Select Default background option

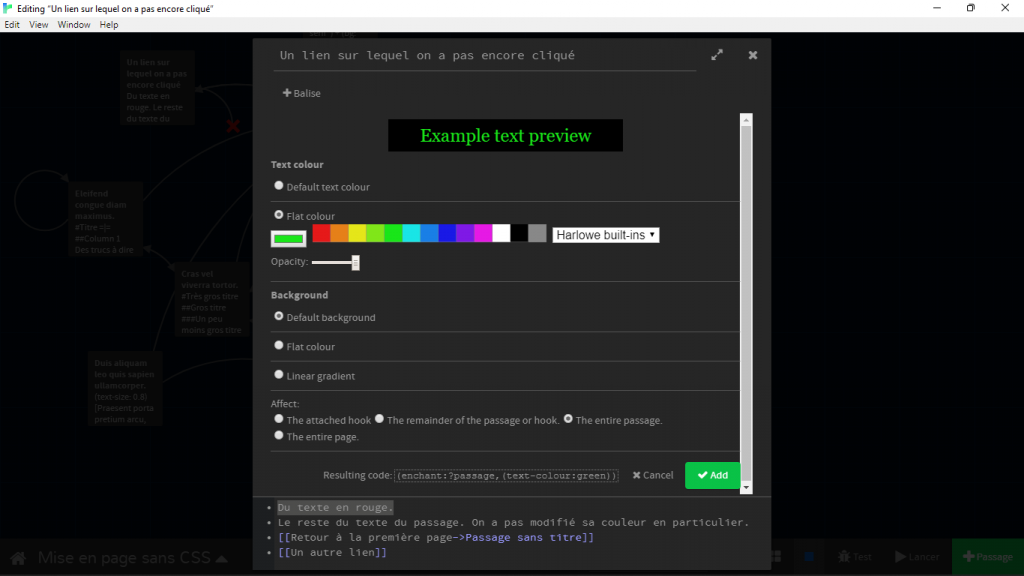point(279,316)
